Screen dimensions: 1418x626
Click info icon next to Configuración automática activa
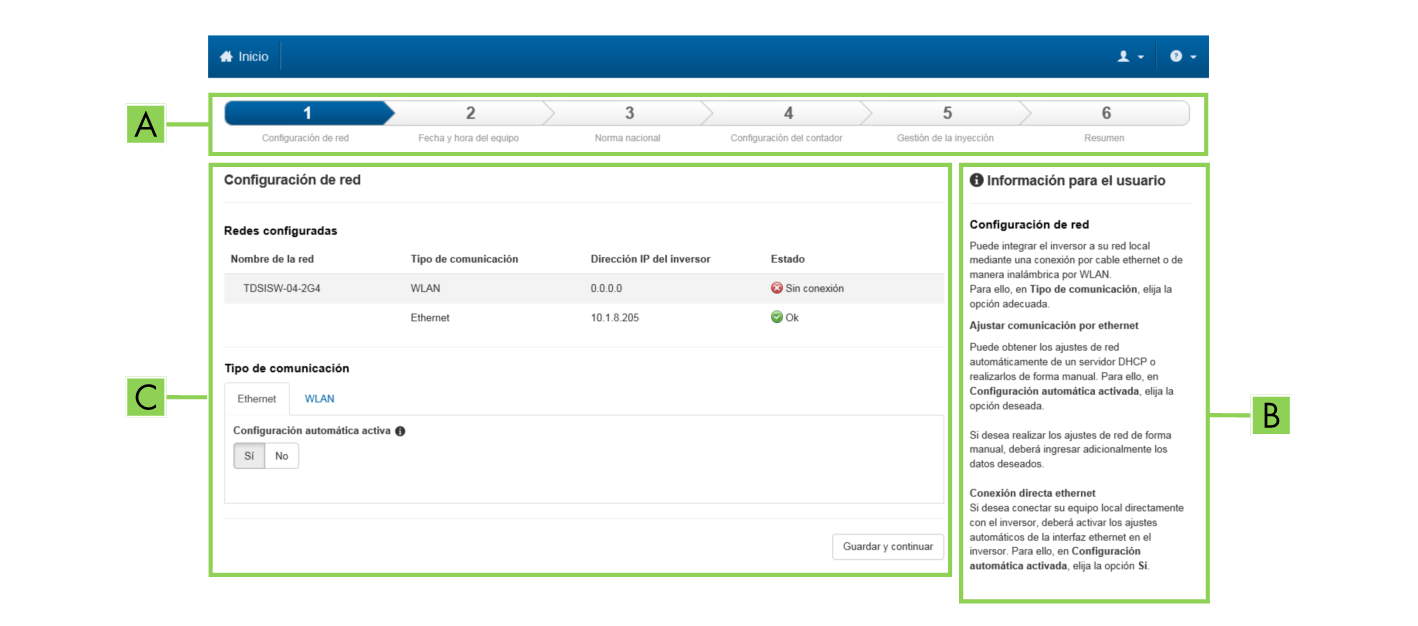[x=400, y=431]
